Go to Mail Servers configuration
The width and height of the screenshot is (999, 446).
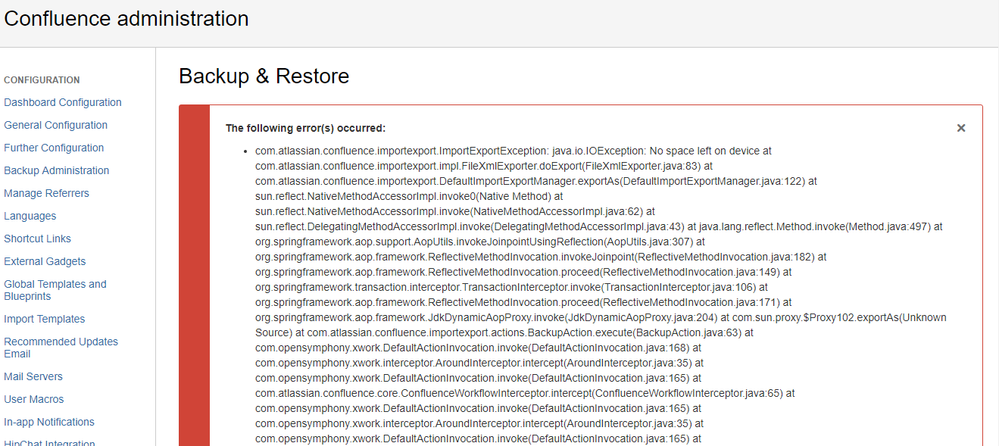coord(33,377)
